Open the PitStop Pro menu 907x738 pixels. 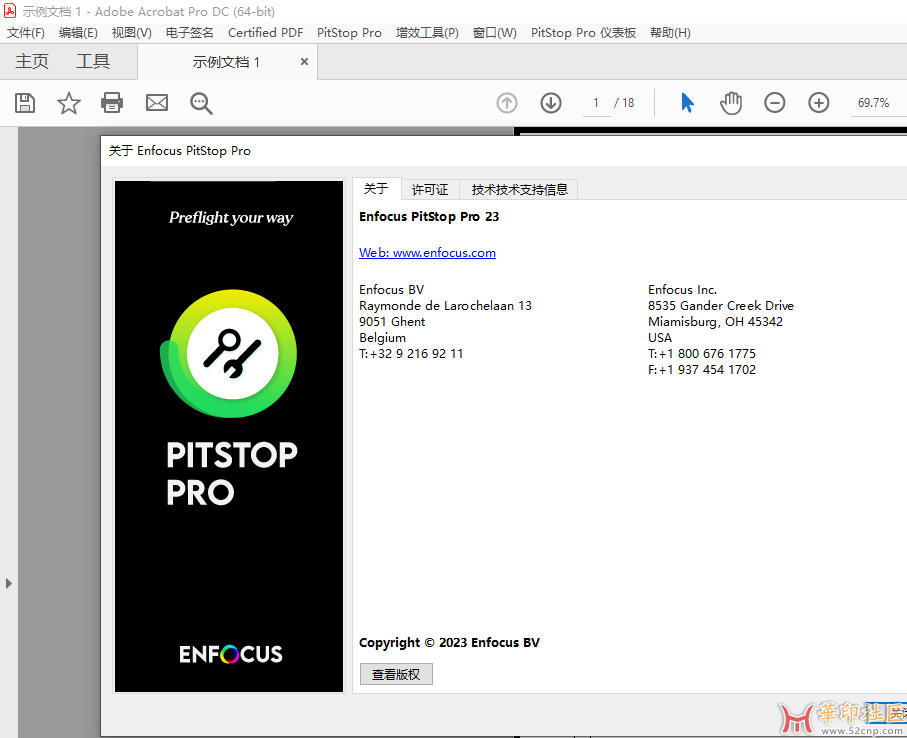349,33
